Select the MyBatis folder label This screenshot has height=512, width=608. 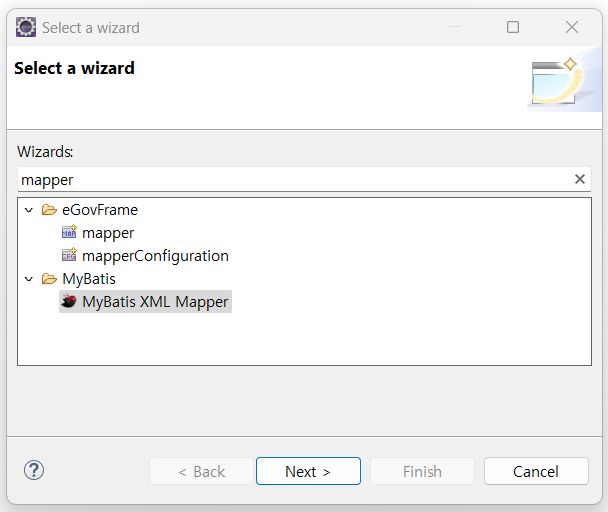[89, 279]
